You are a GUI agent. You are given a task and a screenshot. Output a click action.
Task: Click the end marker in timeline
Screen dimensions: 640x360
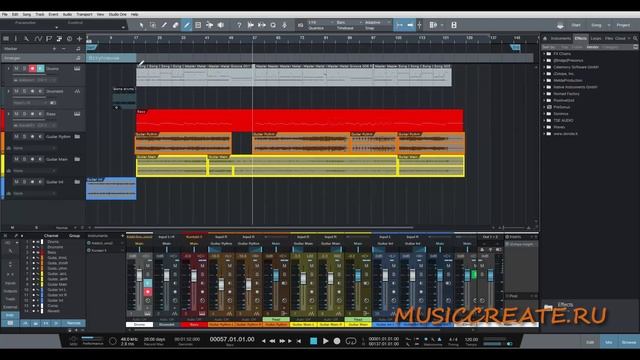tap(516, 48)
